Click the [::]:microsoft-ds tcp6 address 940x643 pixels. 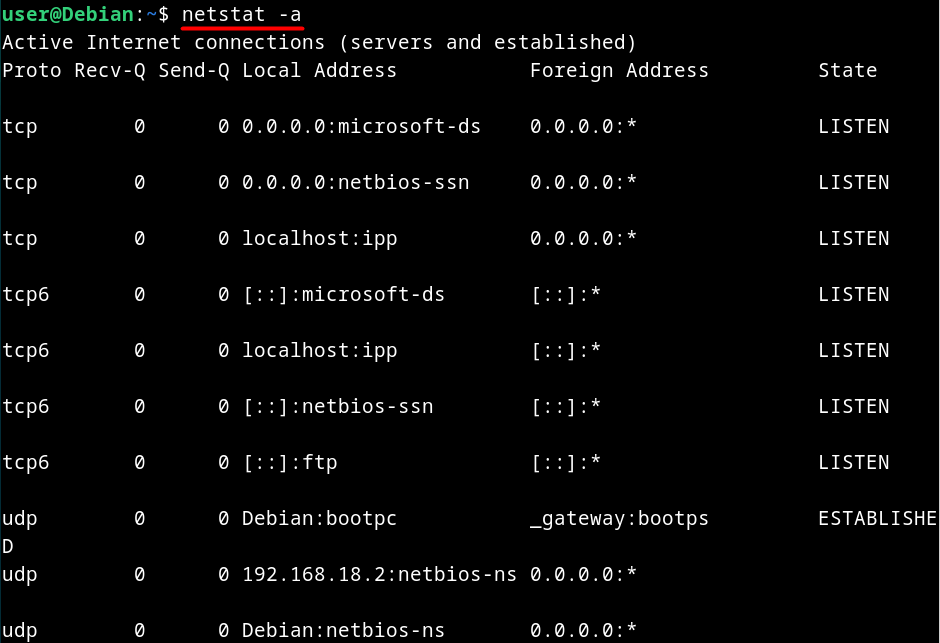click(344, 294)
